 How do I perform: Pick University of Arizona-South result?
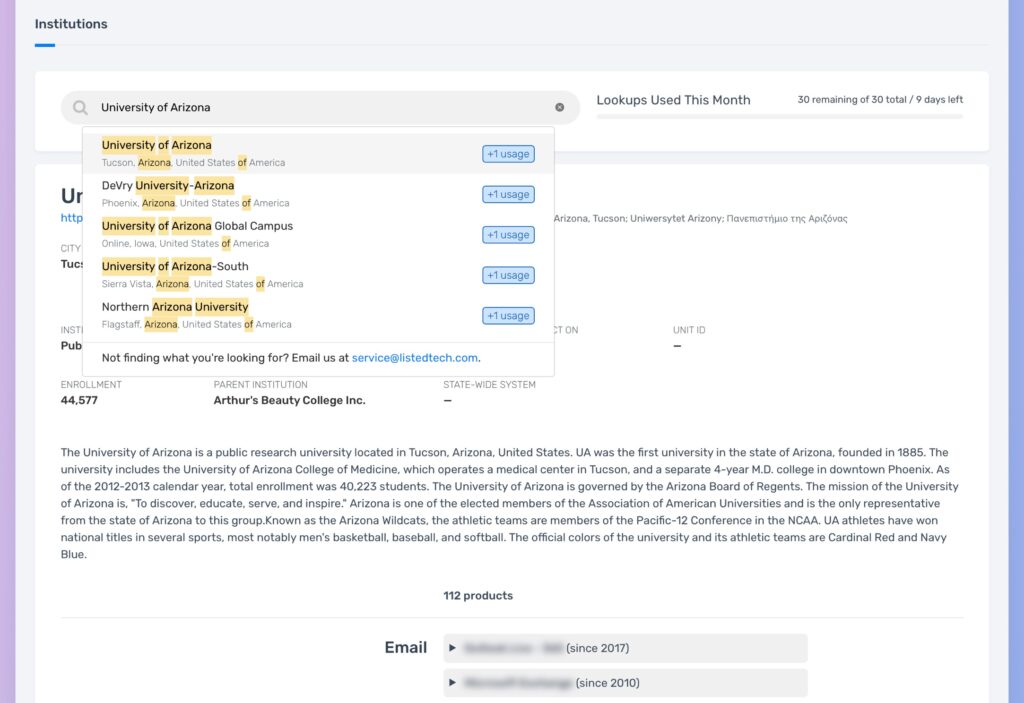tap(318, 275)
